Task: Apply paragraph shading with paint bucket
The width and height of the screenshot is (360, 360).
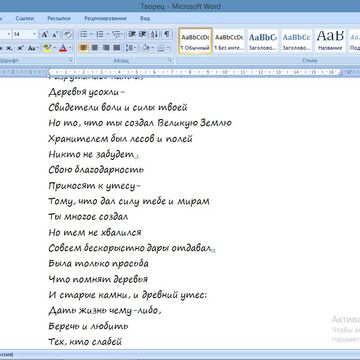Action: pos(146,48)
